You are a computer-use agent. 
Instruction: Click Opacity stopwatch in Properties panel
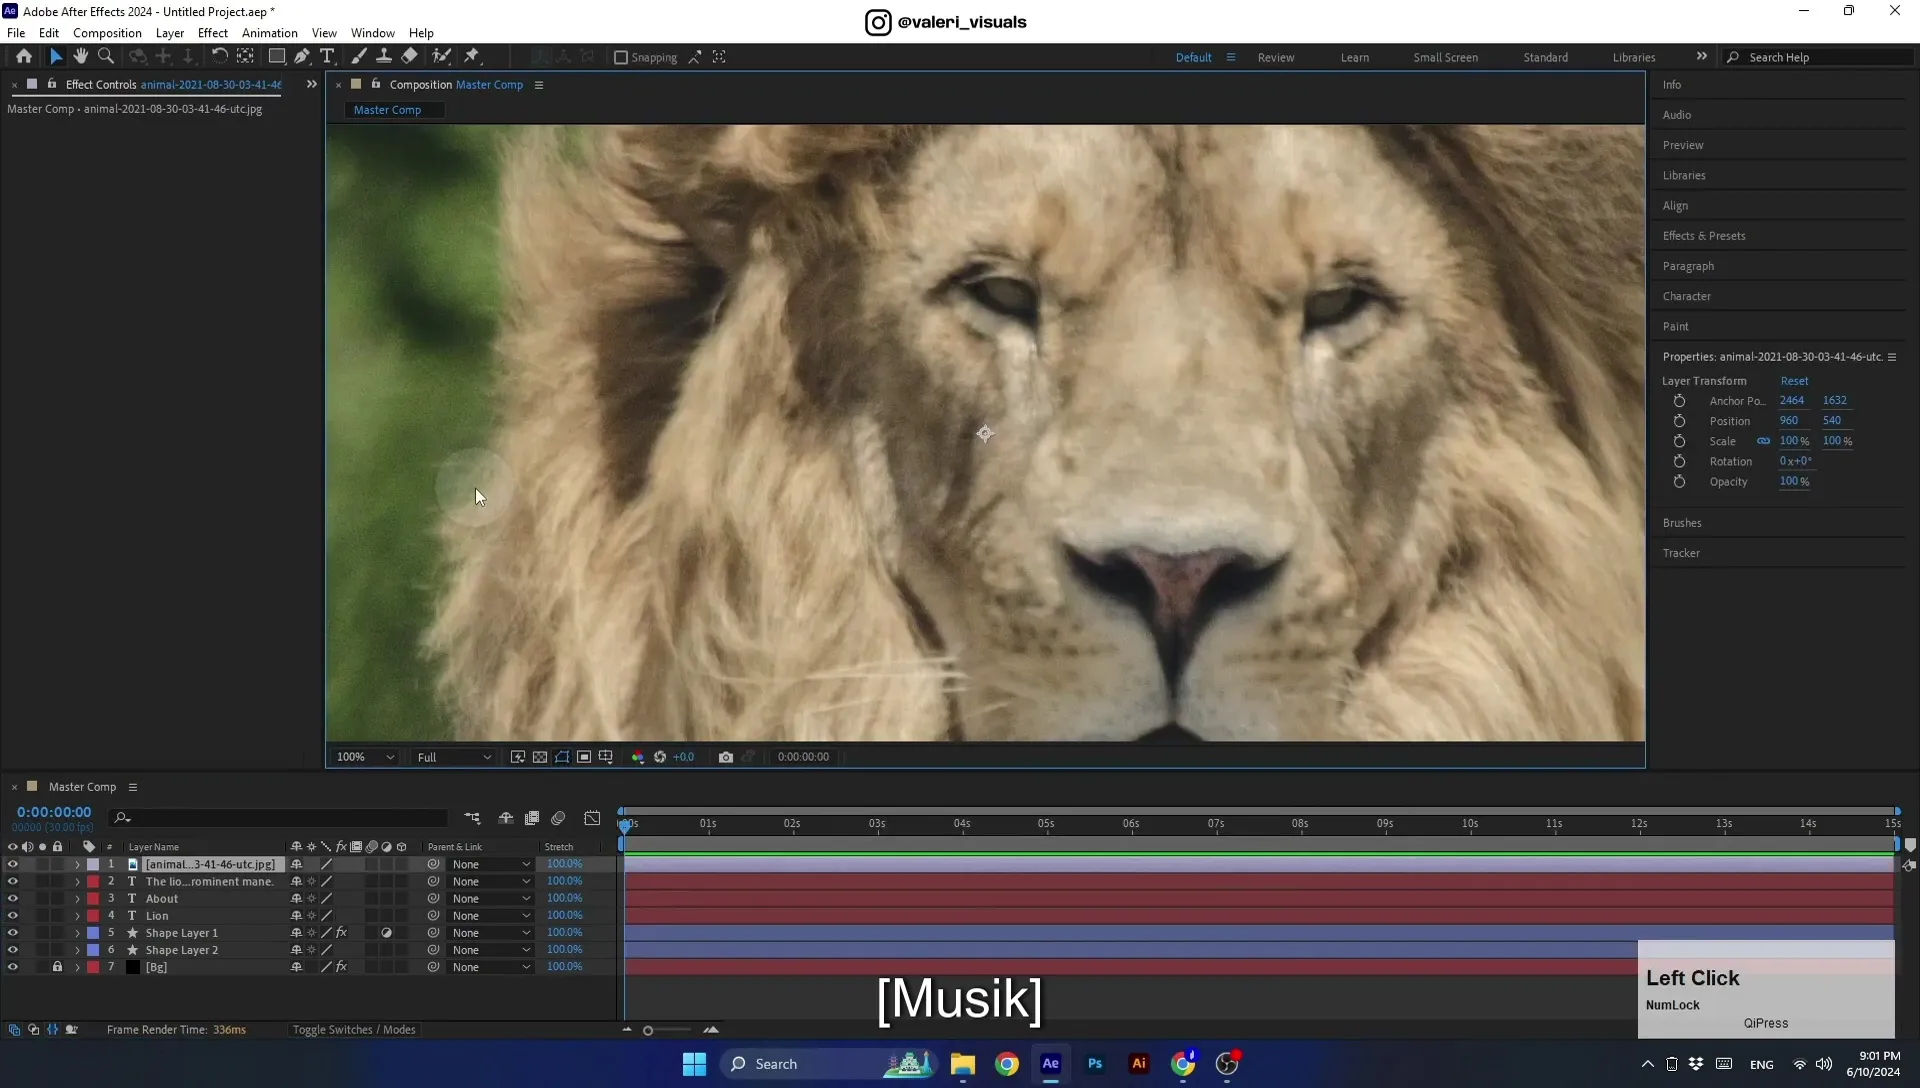point(1679,482)
